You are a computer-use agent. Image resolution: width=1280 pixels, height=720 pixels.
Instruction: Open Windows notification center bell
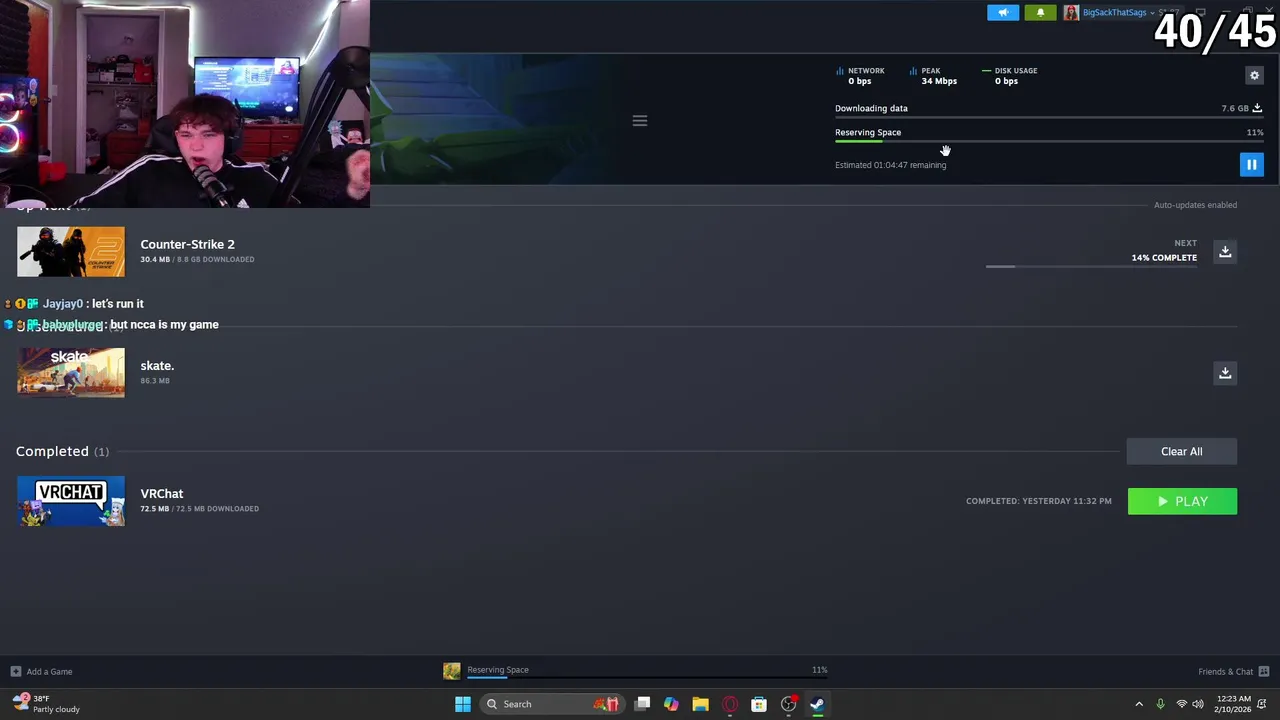[1263, 704]
